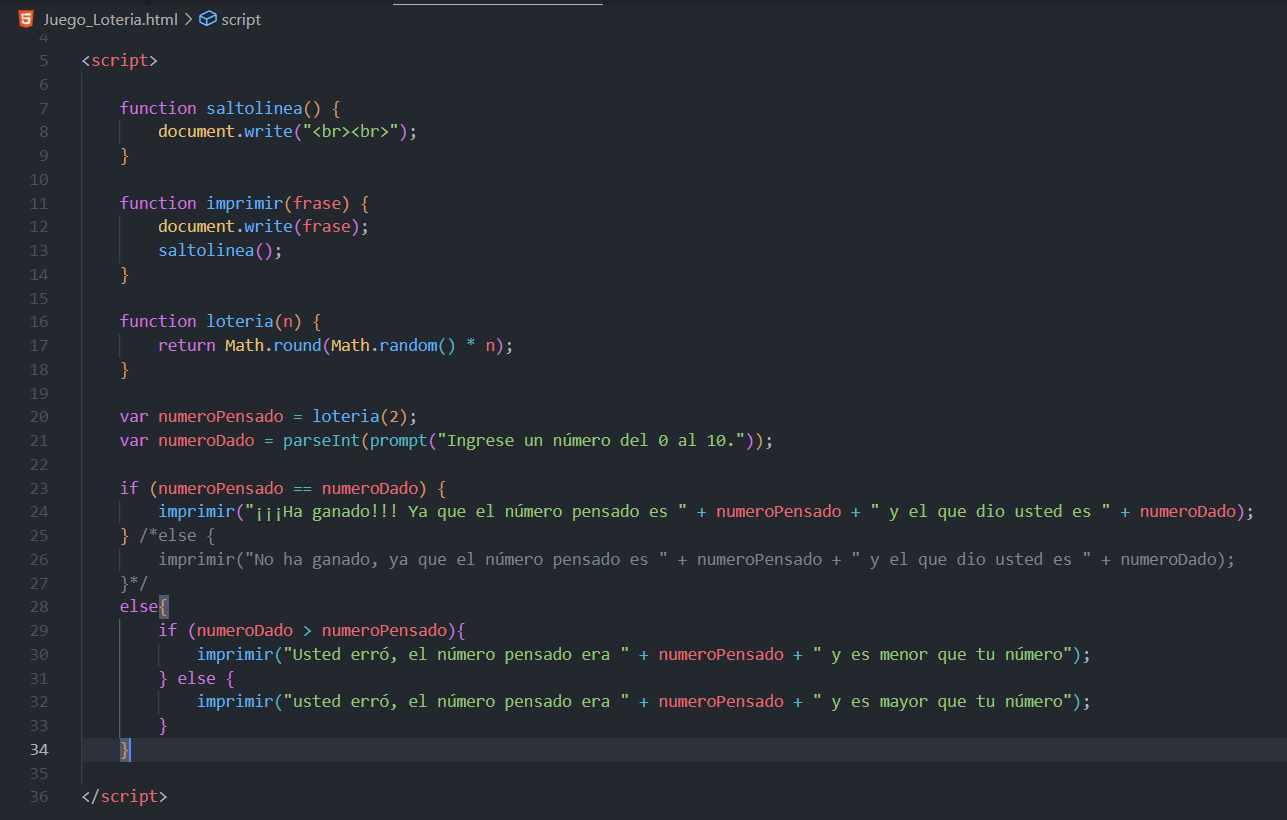This screenshot has width=1287, height=820.
Task: Click the script cube symbol icon
Action: (x=207, y=19)
